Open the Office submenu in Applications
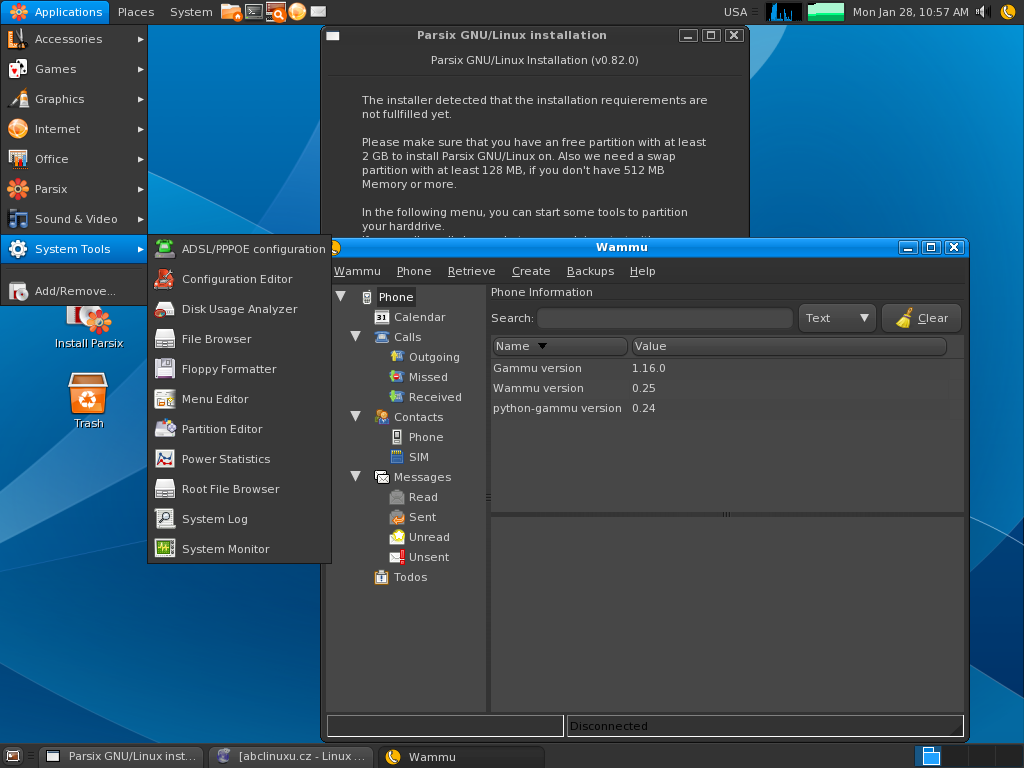This screenshot has width=1024, height=768. [74, 159]
